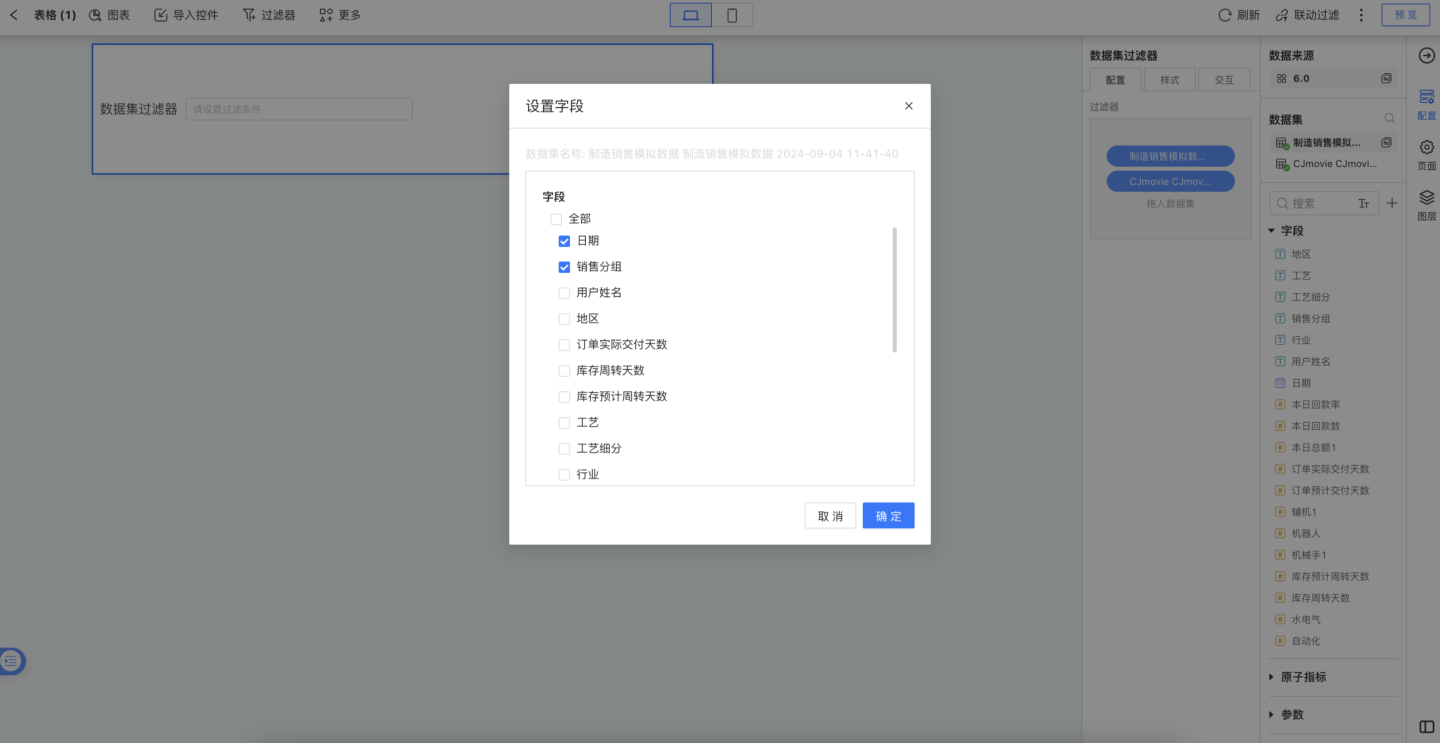Click the 取消 cancel button
The height and width of the screenshot is (743, 1440).
pyautogui.click(x=830, y=516)
